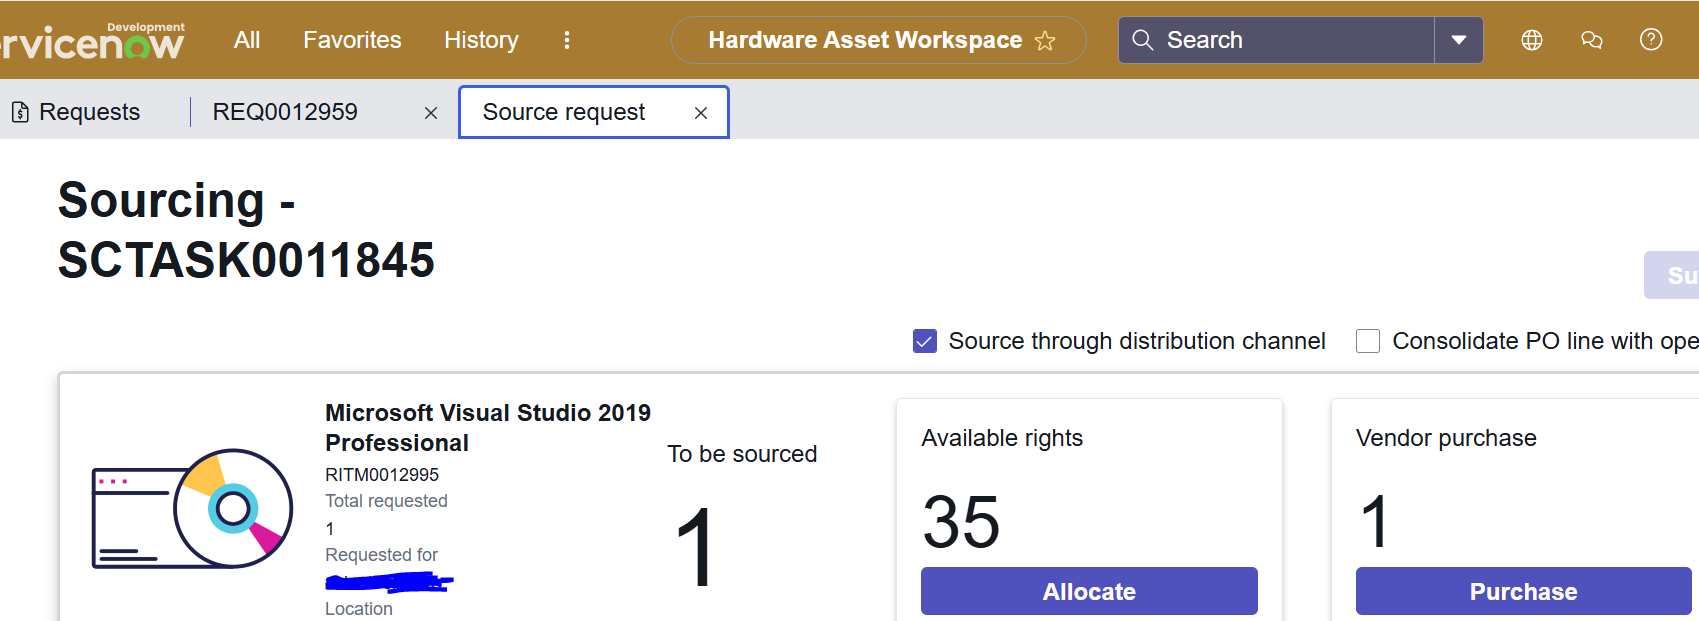
Task: Close the REQ0012959 tab
Action: [x=431, y=113]
